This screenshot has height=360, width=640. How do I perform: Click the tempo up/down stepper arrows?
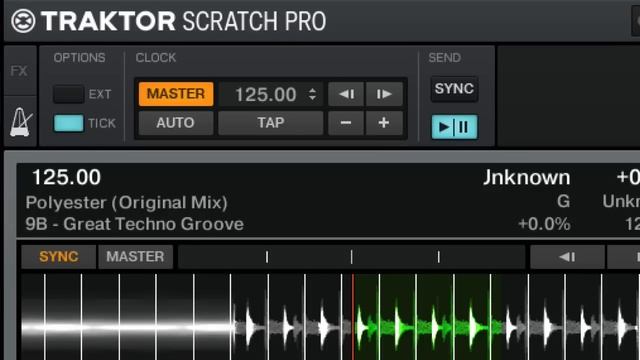[x=313, y=94]
